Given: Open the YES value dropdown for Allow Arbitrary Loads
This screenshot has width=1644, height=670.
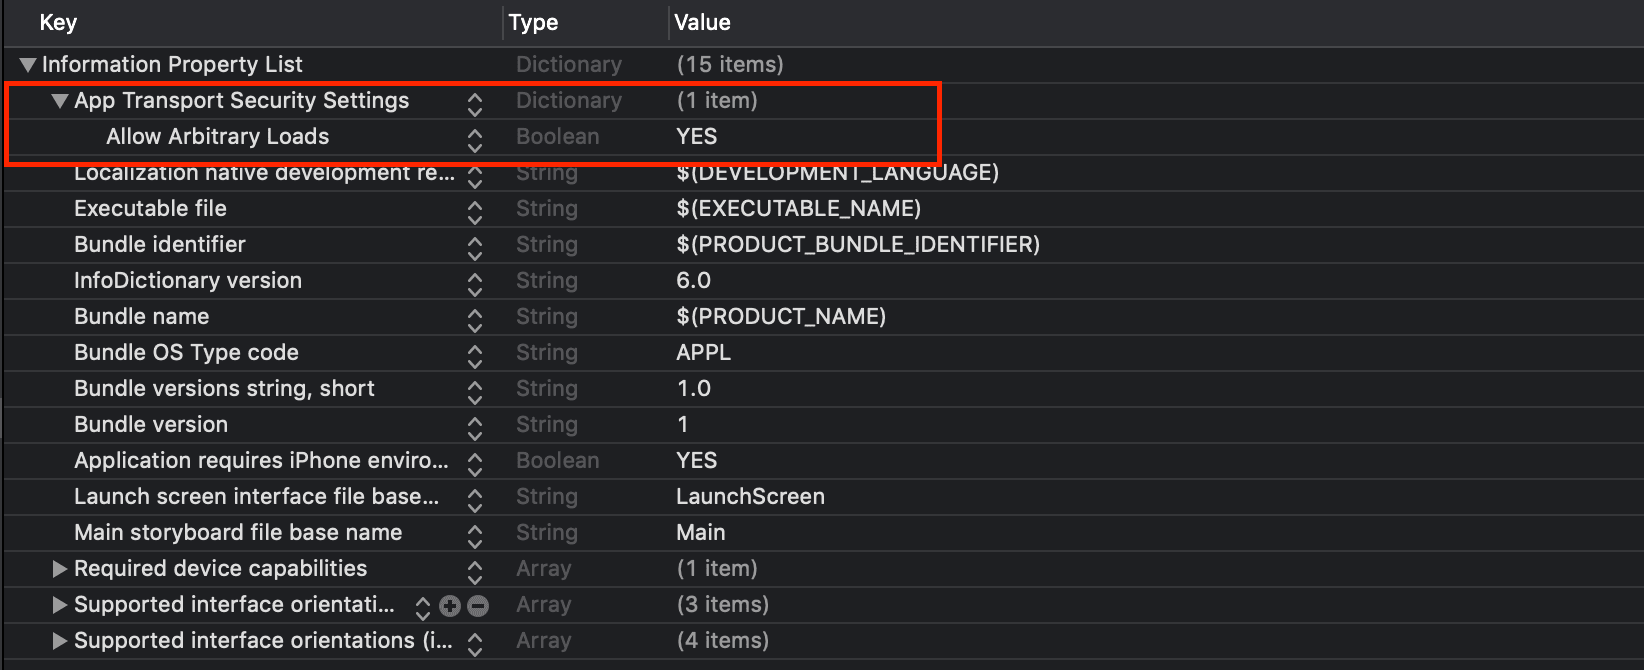Looking at the screenshot, I should (x=697, y=136).
